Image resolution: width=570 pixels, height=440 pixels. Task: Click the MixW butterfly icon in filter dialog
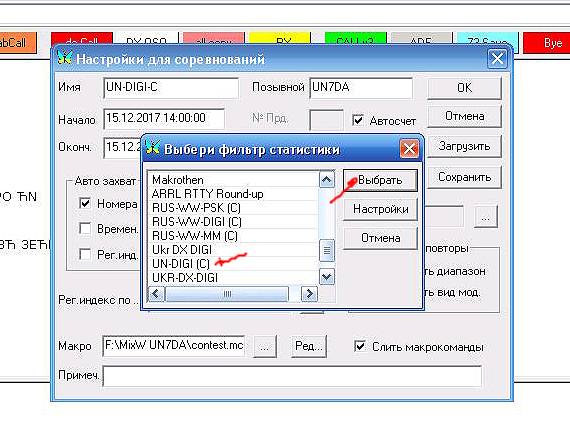coord(152,148)
